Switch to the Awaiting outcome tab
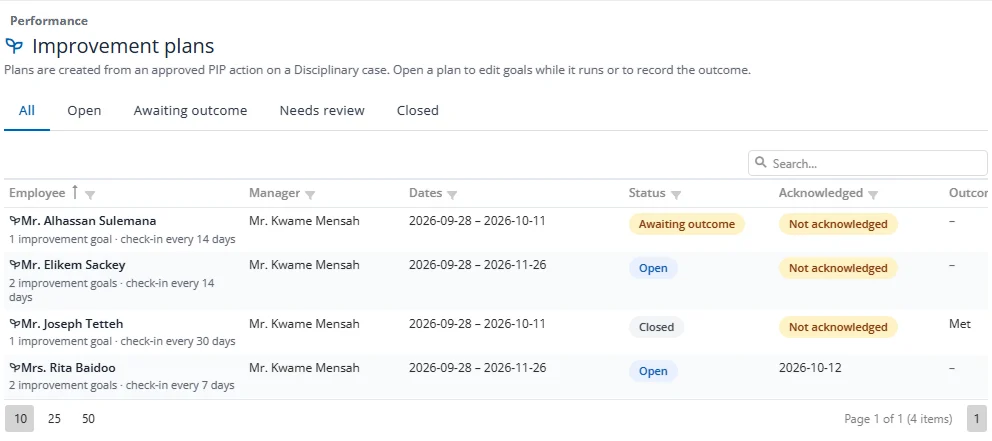 tap(190, 111)
